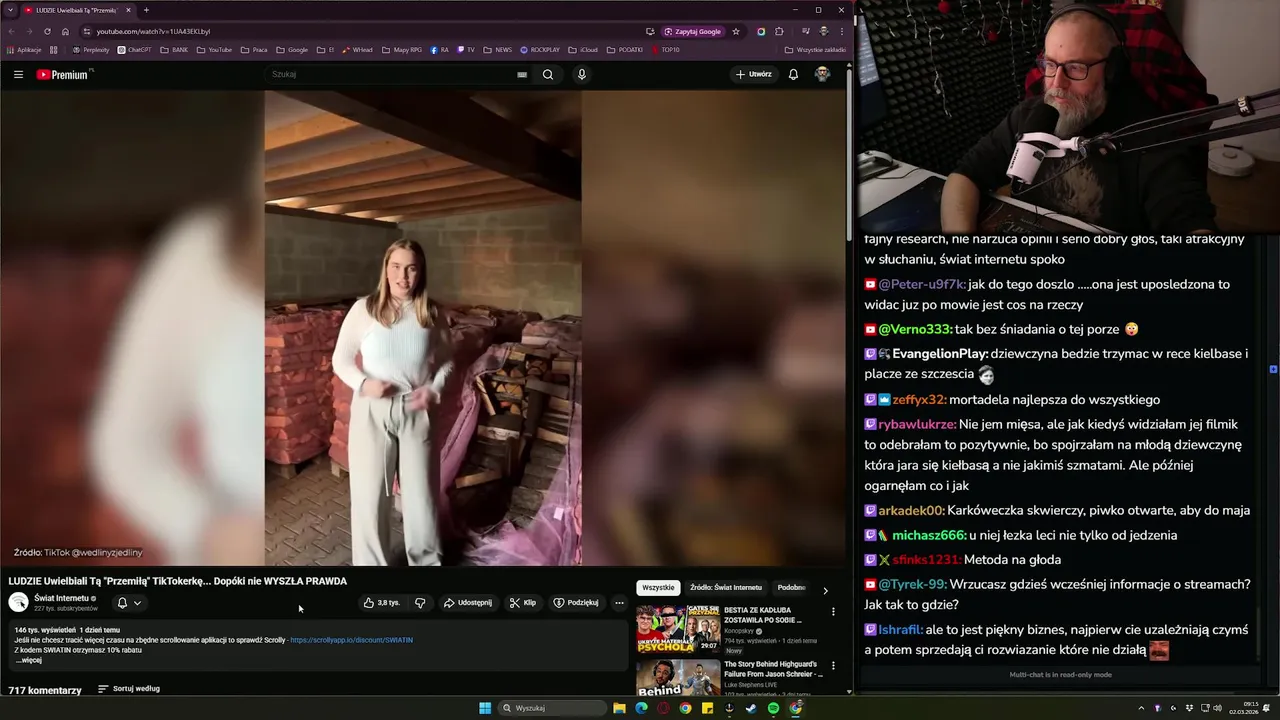Image resolution: width=1280 pixels, height=720 pixels.
Task: Open the BESTIA ZE KADŁUBA video thumbnail
Action: [678, 629]
